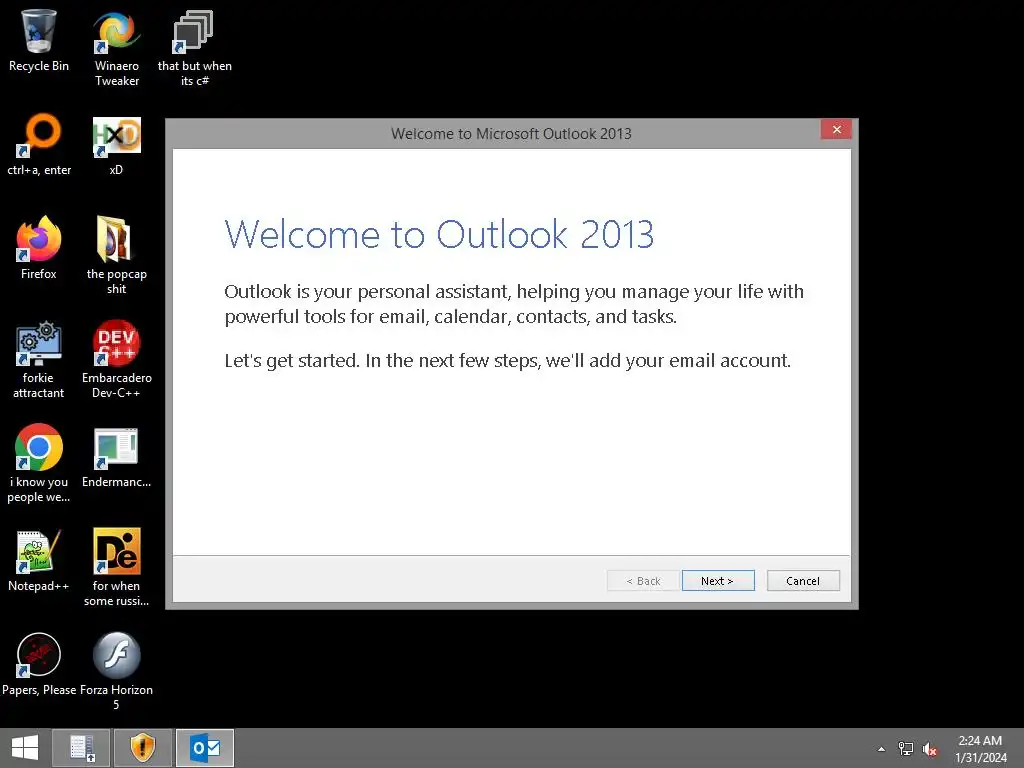The image size is (1024, 768).
Task: Click the disabled Back button
Action: click(643, 581)
